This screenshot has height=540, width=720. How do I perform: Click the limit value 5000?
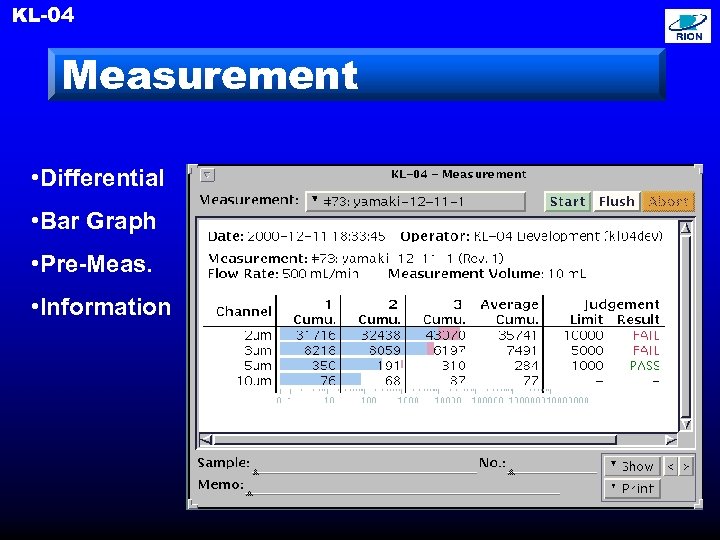pyautogui.click(x=587, y=350)
